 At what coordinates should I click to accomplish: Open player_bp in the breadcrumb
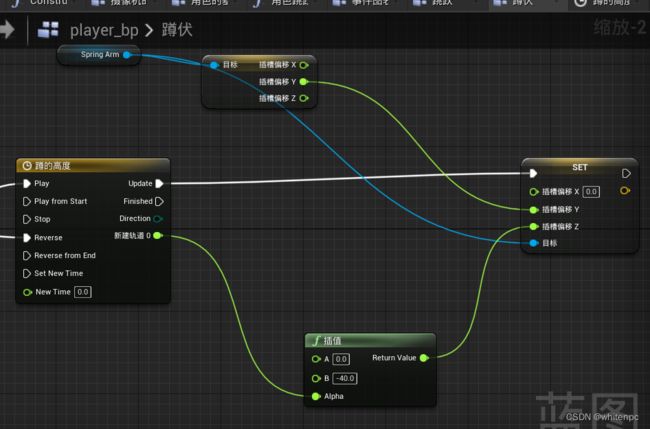[x=104, y=30]
